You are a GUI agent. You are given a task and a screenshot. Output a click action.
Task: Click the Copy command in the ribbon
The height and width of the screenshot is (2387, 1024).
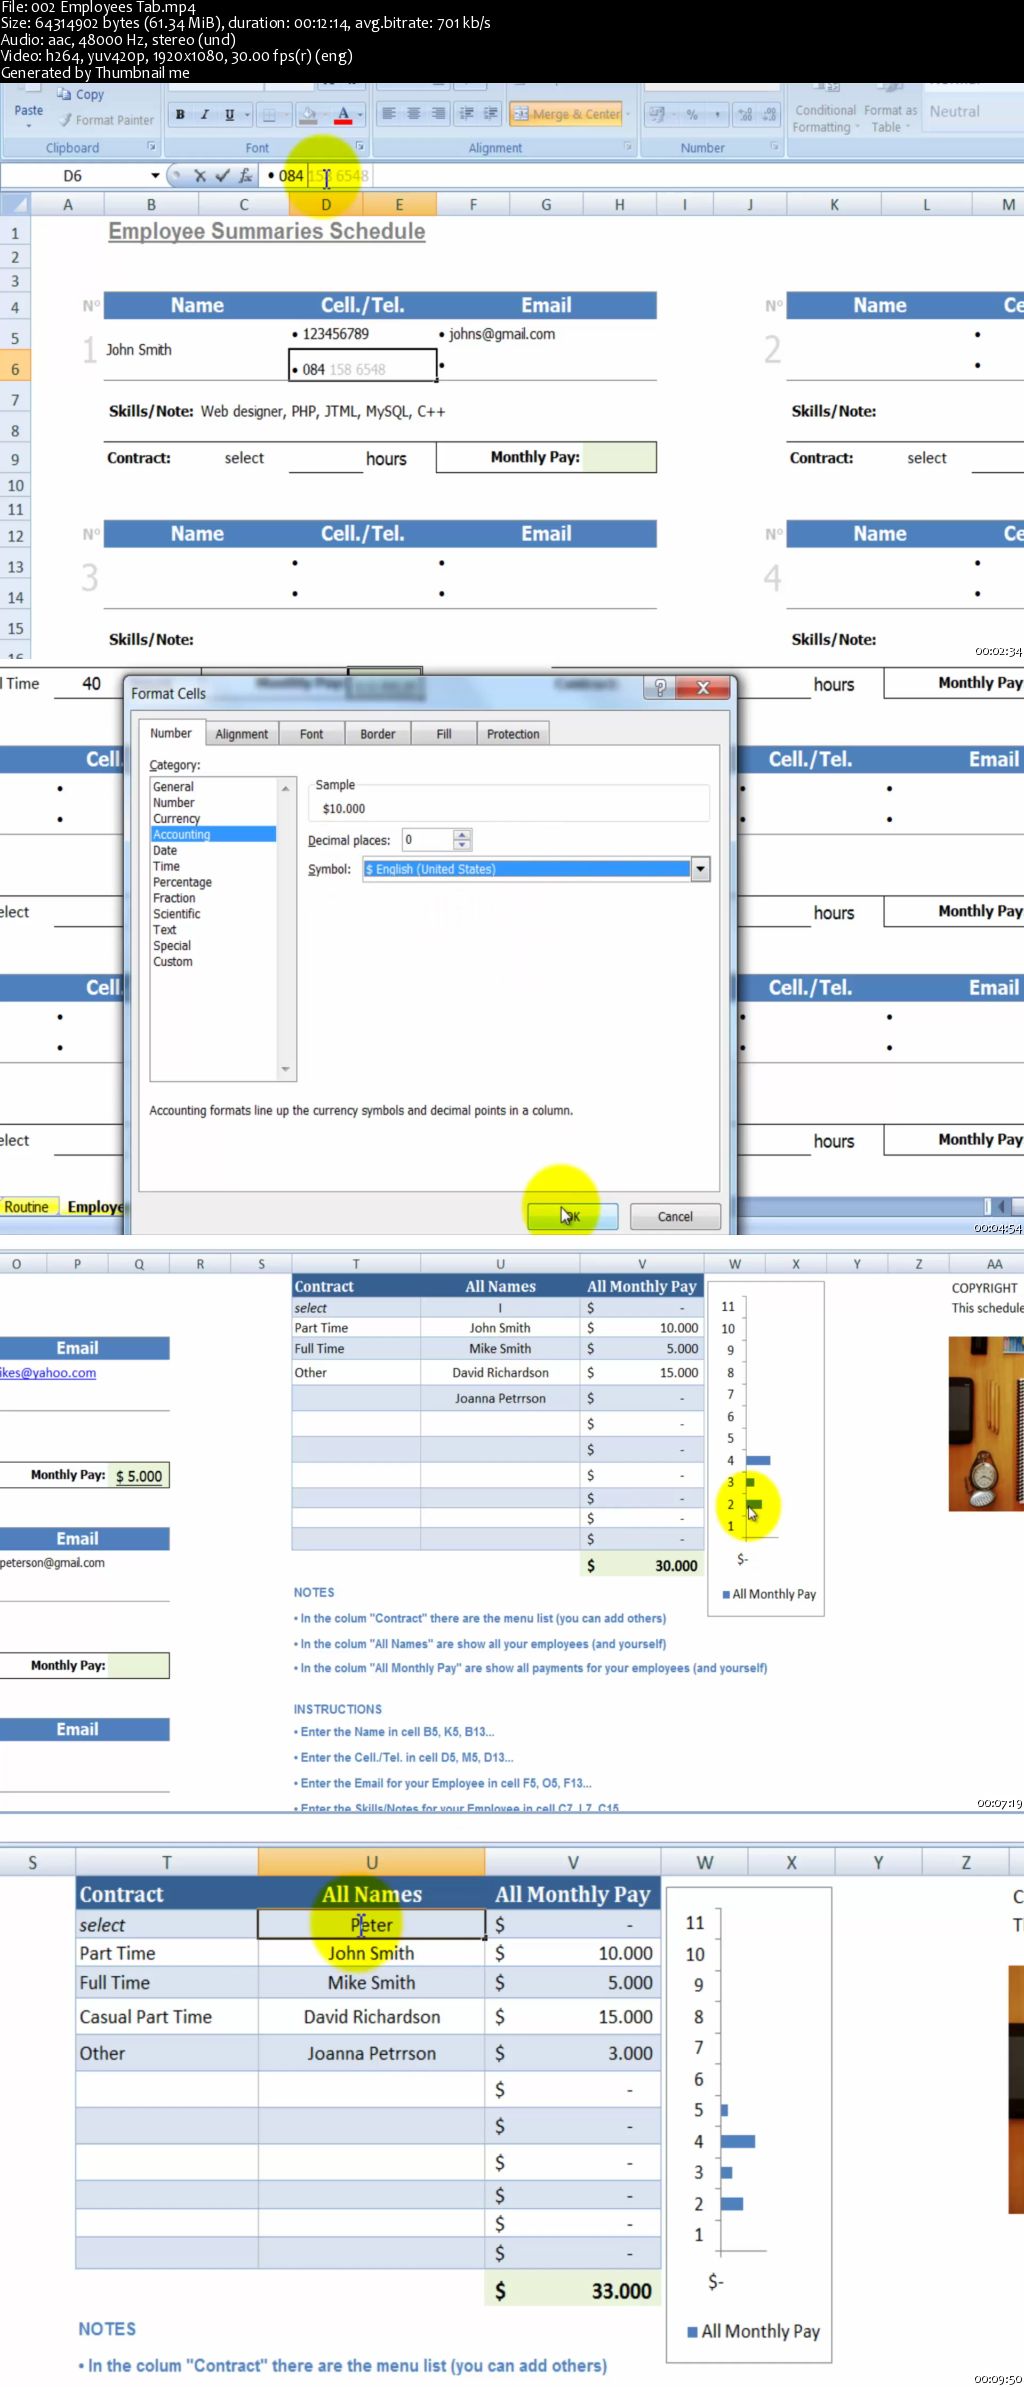81,94
